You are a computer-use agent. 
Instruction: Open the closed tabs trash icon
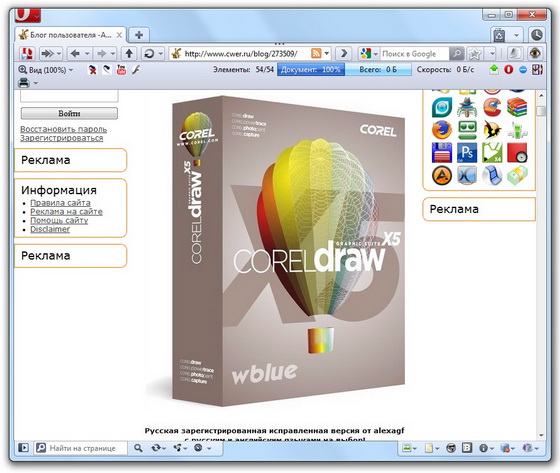[x=499, y=35]
